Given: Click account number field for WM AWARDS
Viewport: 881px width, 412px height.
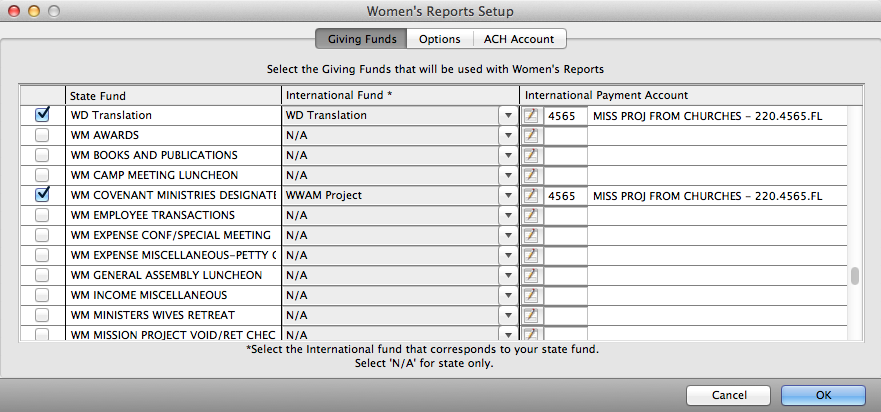Looking at the screenshot, I should (565, 136).
